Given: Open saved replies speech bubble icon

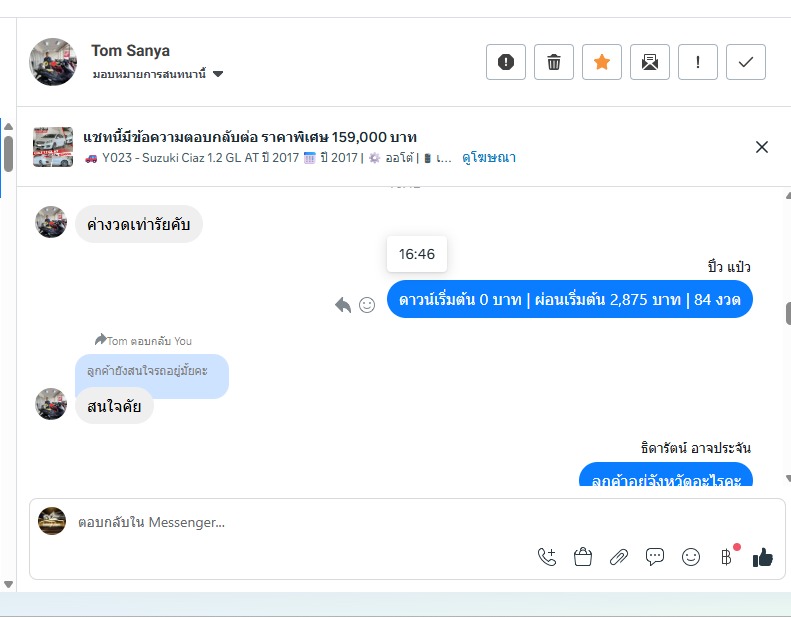Looking at the screenshot, I should coord(655,557).
